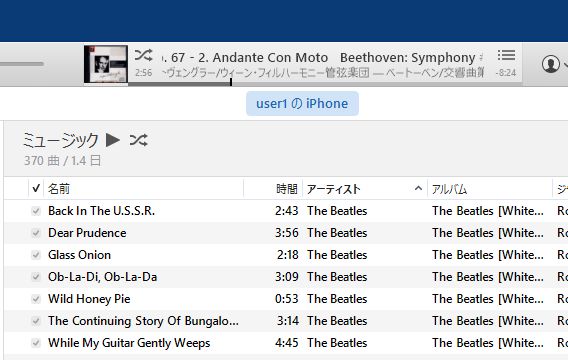Click the Beethoven album artwork thumbnail
Image resolution: width=568 pixels, height=360 pixels.
[106, 64]
